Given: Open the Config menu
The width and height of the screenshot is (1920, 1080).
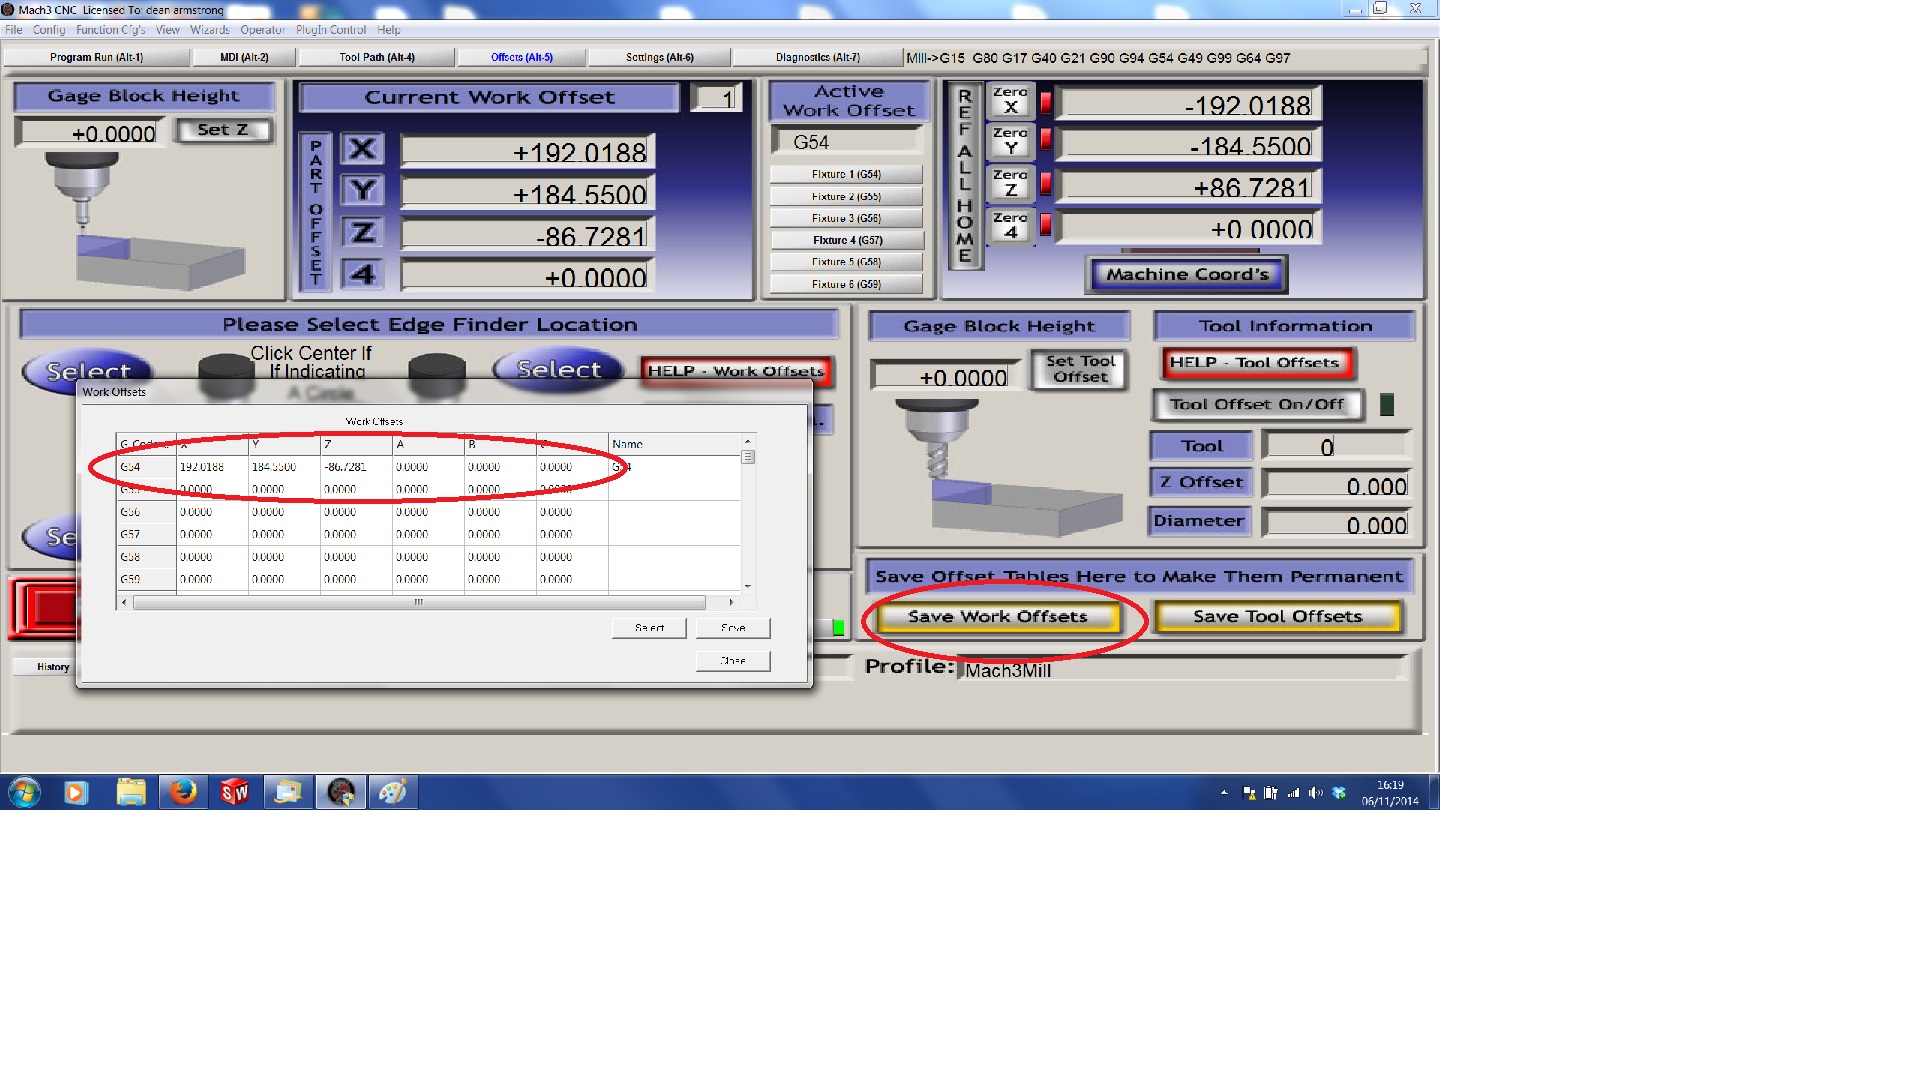Looking at the screenshot, I should [48, 30].
